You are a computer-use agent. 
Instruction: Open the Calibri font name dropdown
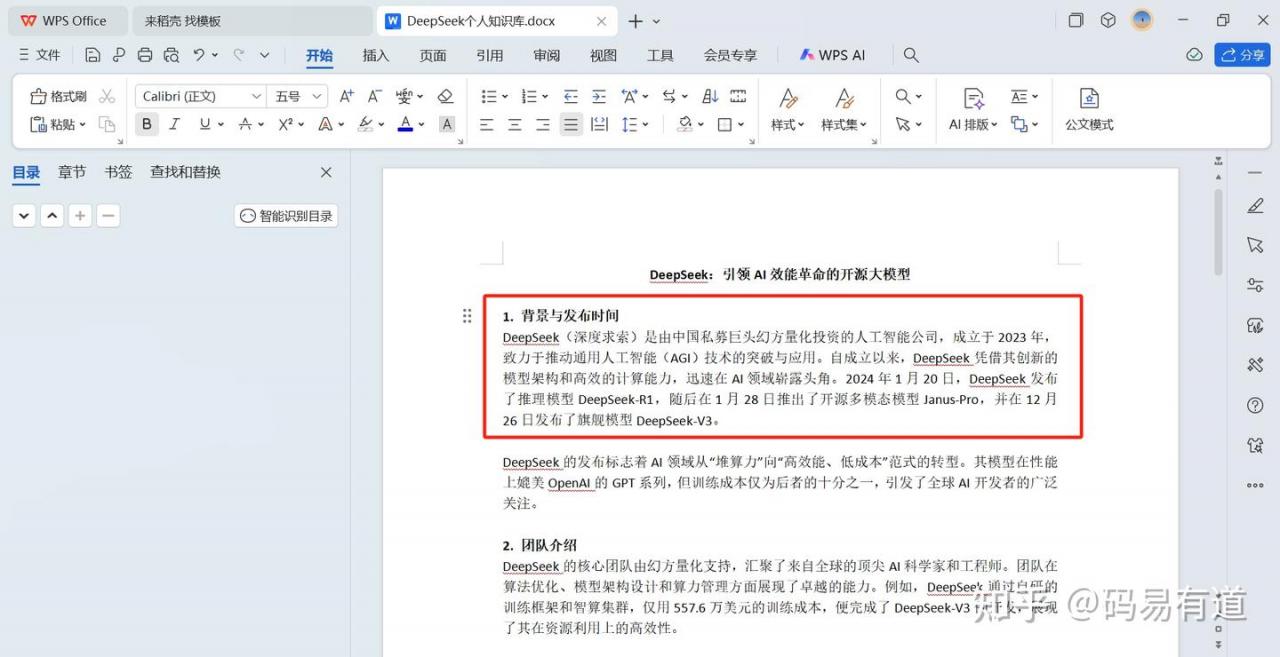256,96
